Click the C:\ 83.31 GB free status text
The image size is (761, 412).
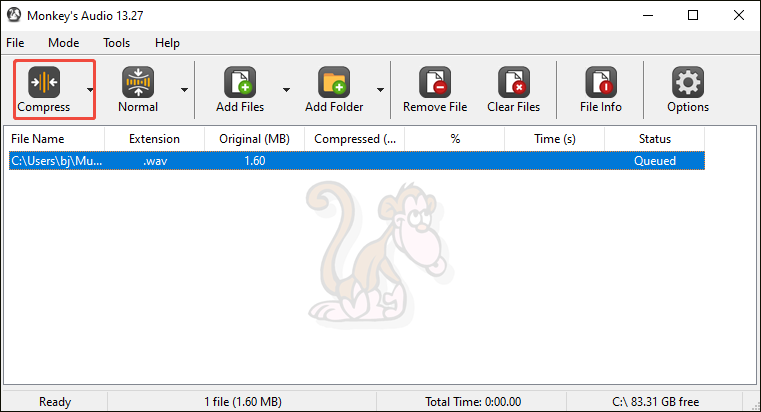coord(656,402)
